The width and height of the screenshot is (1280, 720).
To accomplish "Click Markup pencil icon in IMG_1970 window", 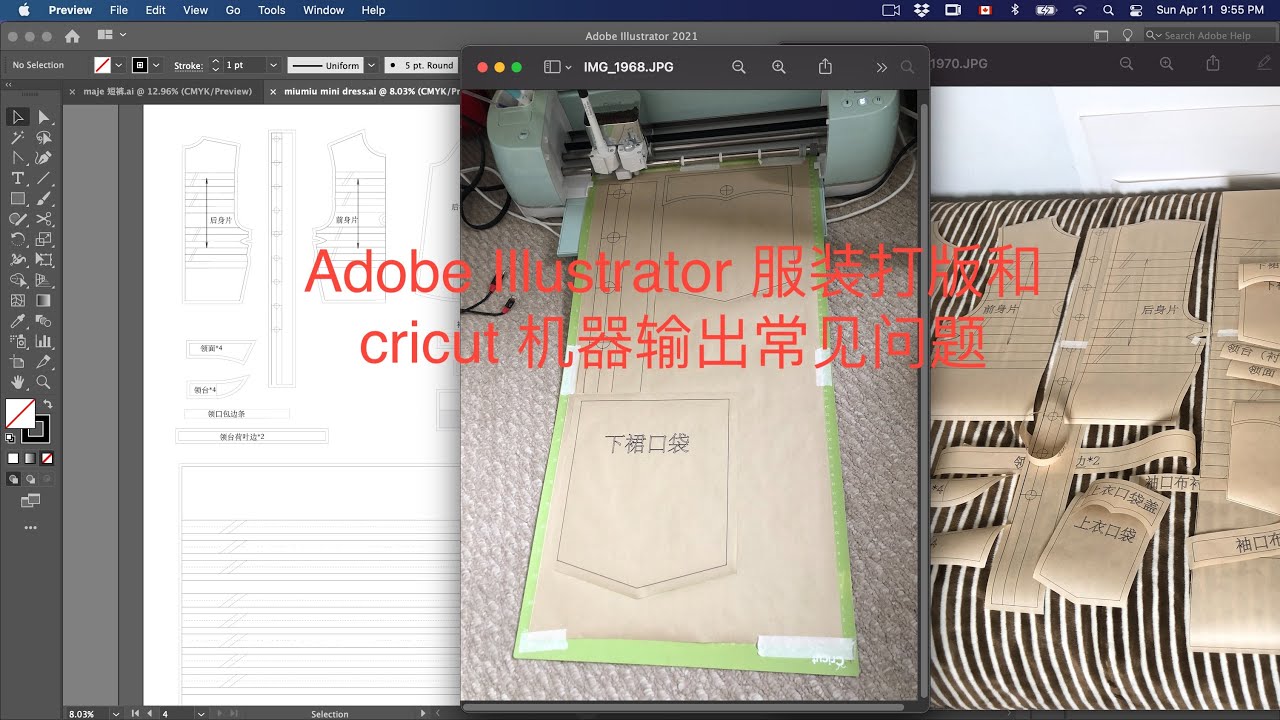I will coord(1264,63).
